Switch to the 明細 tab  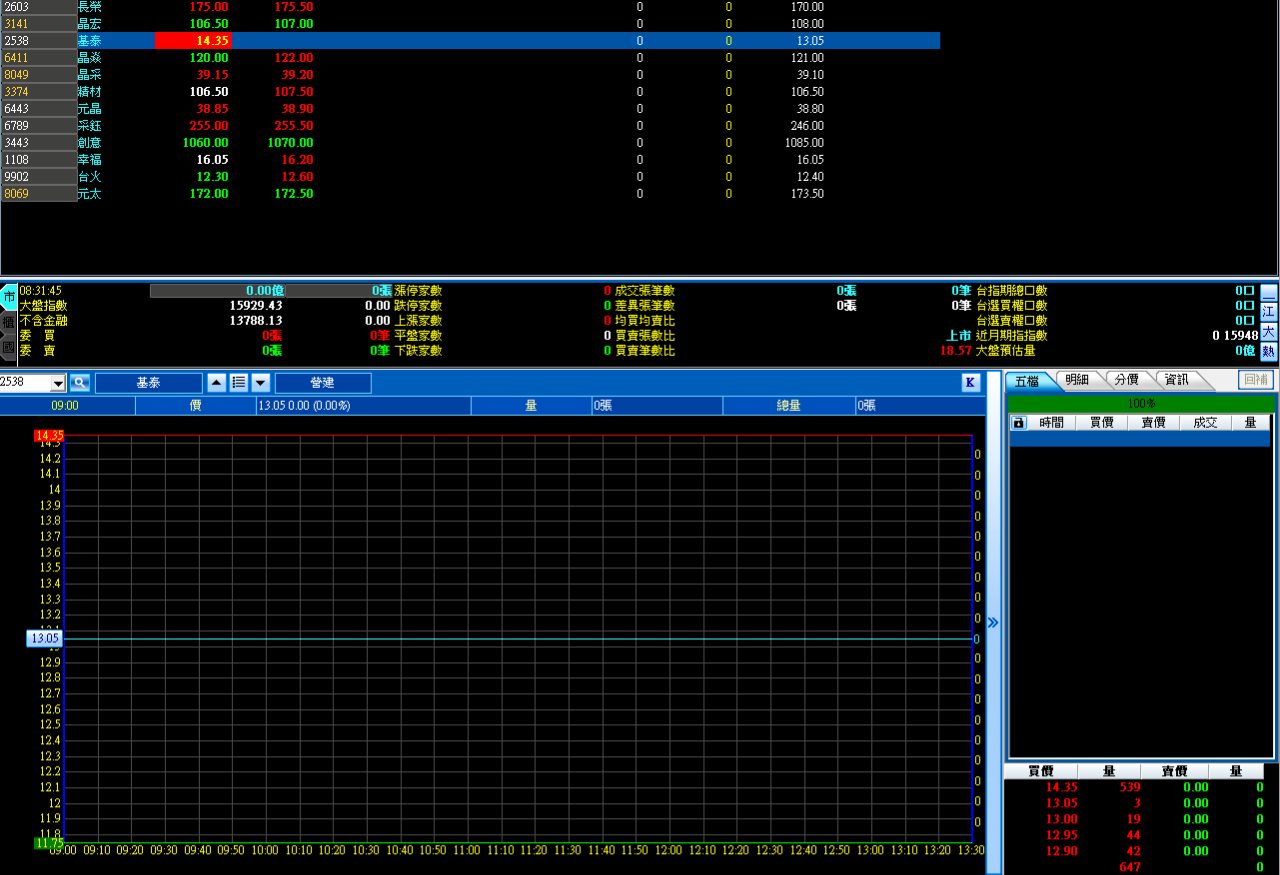coord(1077,380)
